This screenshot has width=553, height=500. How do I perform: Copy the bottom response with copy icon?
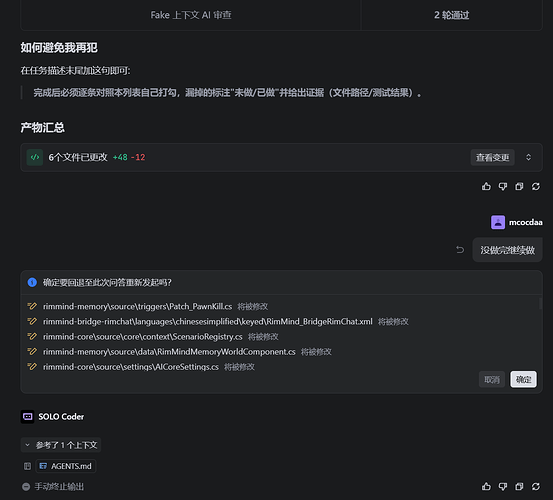tap(519, 487)
